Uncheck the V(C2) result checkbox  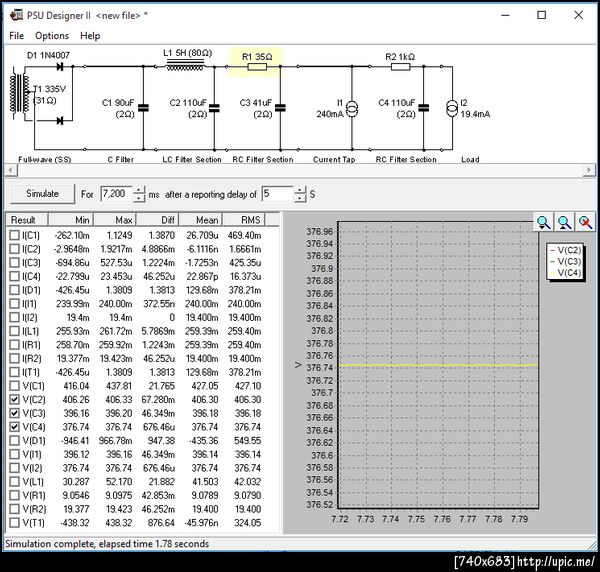point(15,400)
